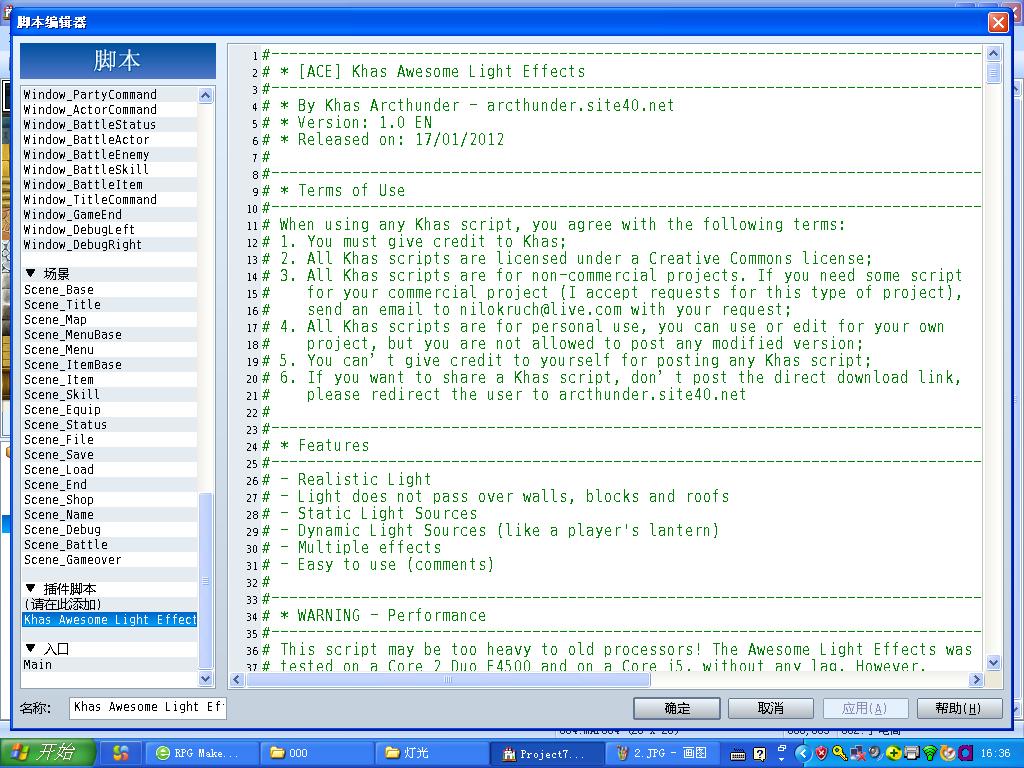Select the Scene_Skill script
1024x768 pixels.
[109, 395]
